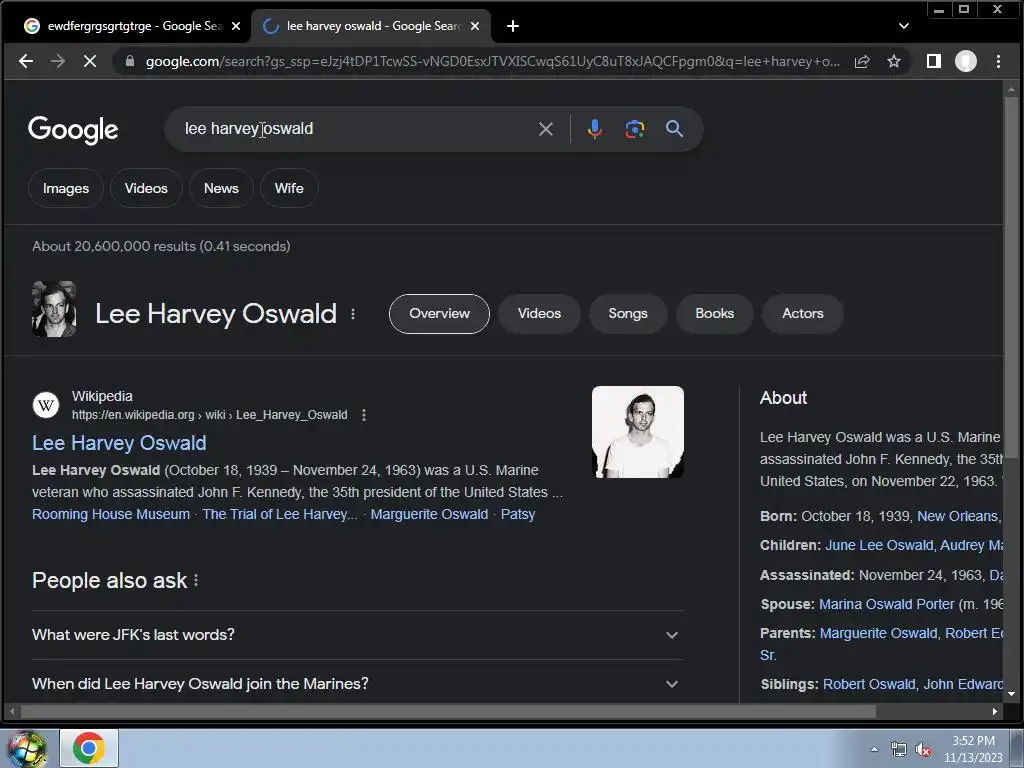Filter results by Videos chip under search box
Image resolution: width=1024 pixels, height=768 pixels.
[x=146, y=189]
